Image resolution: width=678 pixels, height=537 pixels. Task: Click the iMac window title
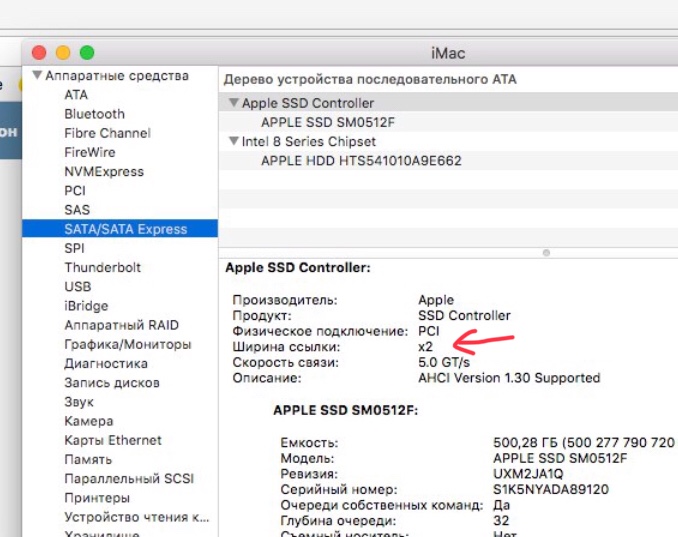(x=448, y=53)
